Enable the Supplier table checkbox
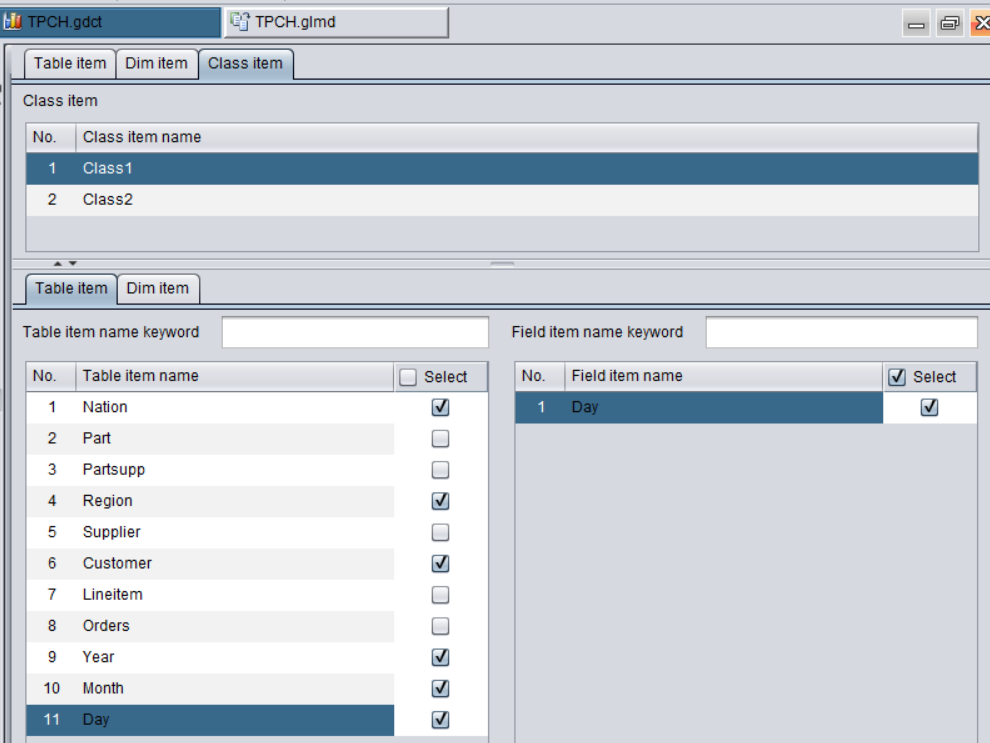This screenshot has width=990, height=743. [x=440, y=532]
